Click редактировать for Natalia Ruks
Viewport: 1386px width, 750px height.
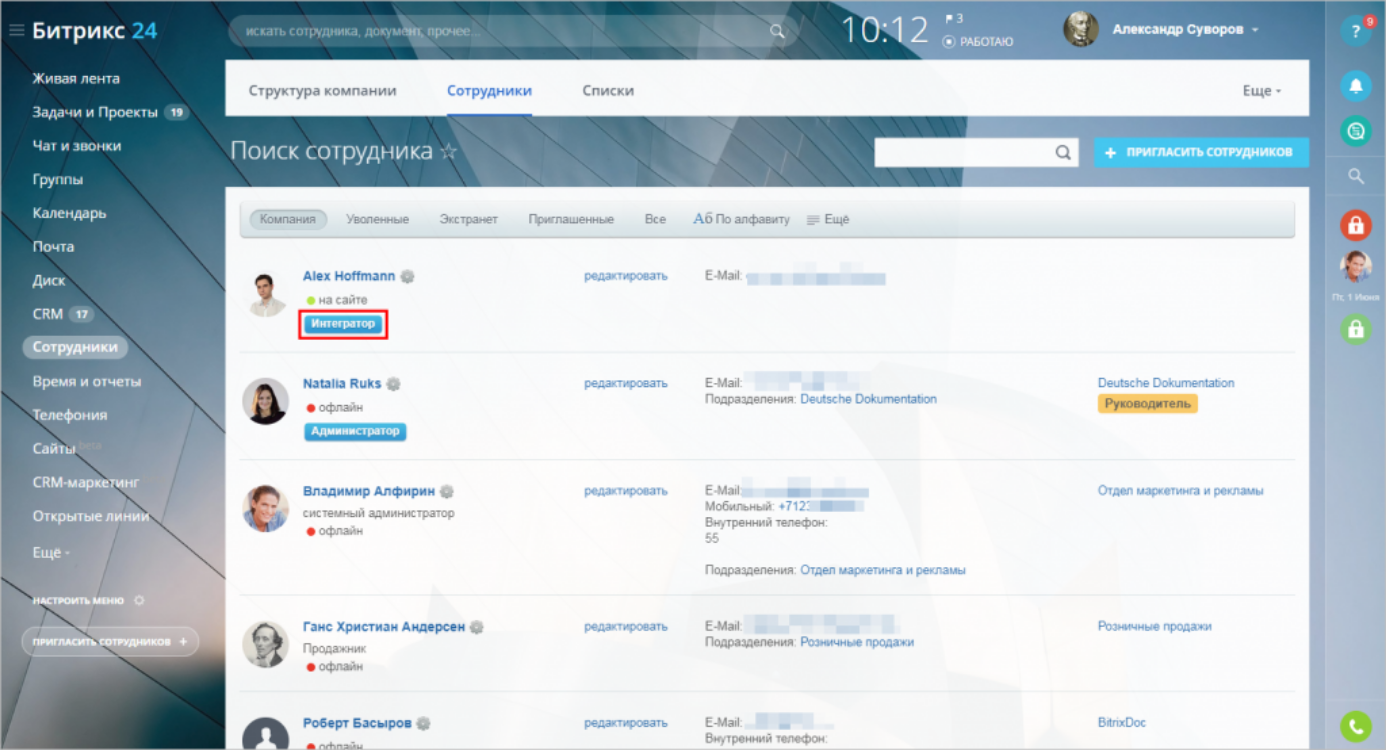coord(625,383)
